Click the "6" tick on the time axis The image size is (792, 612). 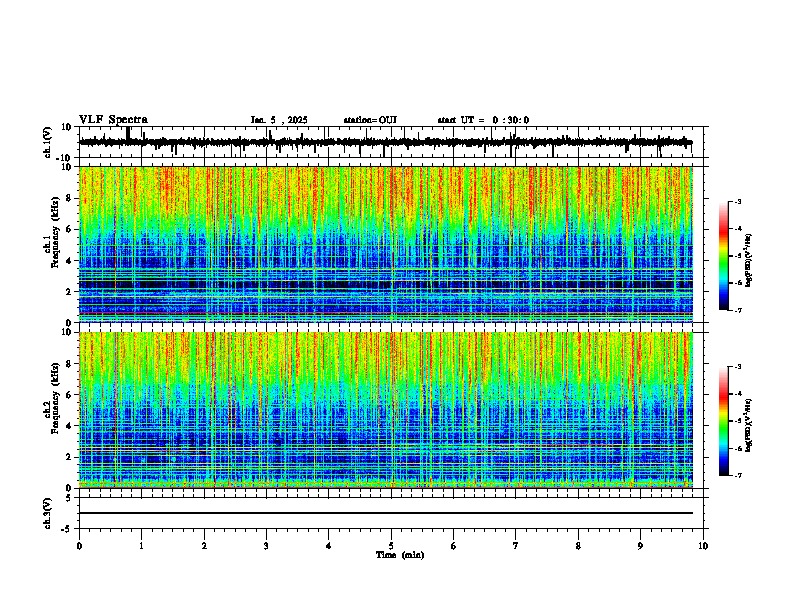[454, 546]
